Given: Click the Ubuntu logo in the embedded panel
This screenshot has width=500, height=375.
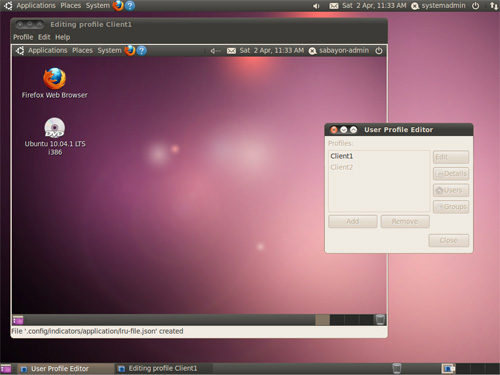Looking at the screenshot, I should (x=20, y=50).
